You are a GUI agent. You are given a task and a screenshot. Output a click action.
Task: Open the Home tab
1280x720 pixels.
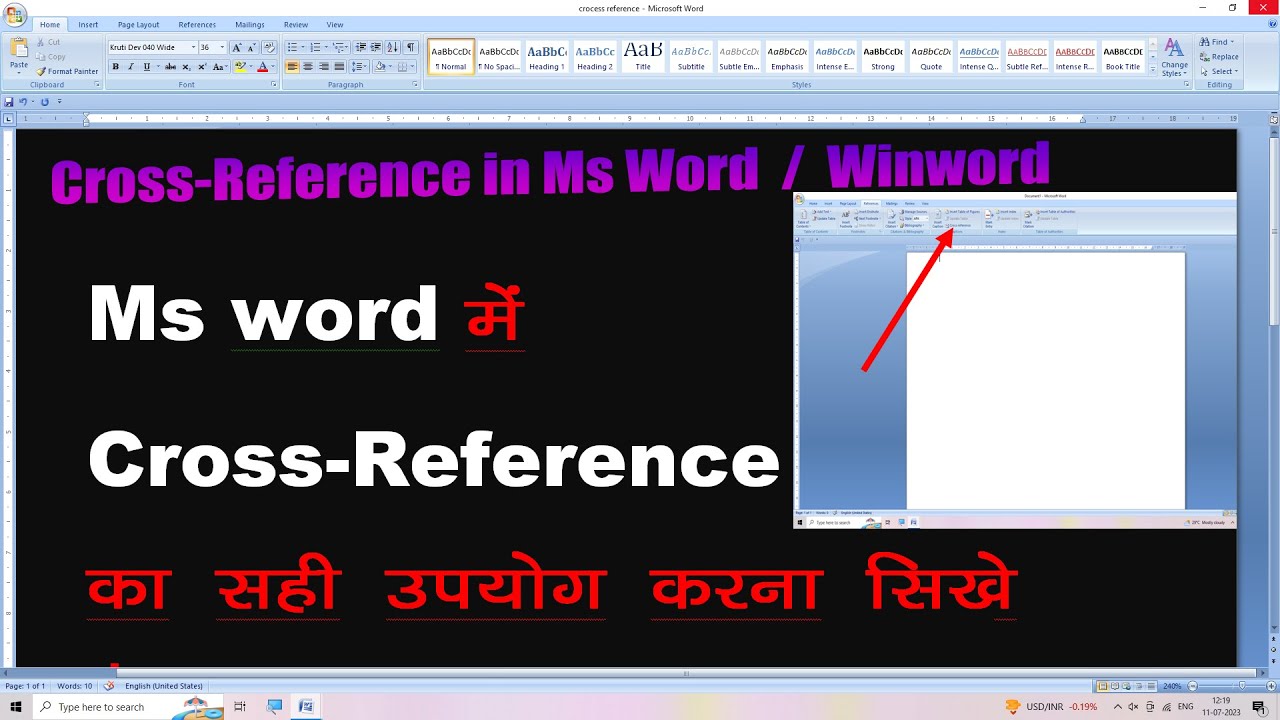pos(50,24)
